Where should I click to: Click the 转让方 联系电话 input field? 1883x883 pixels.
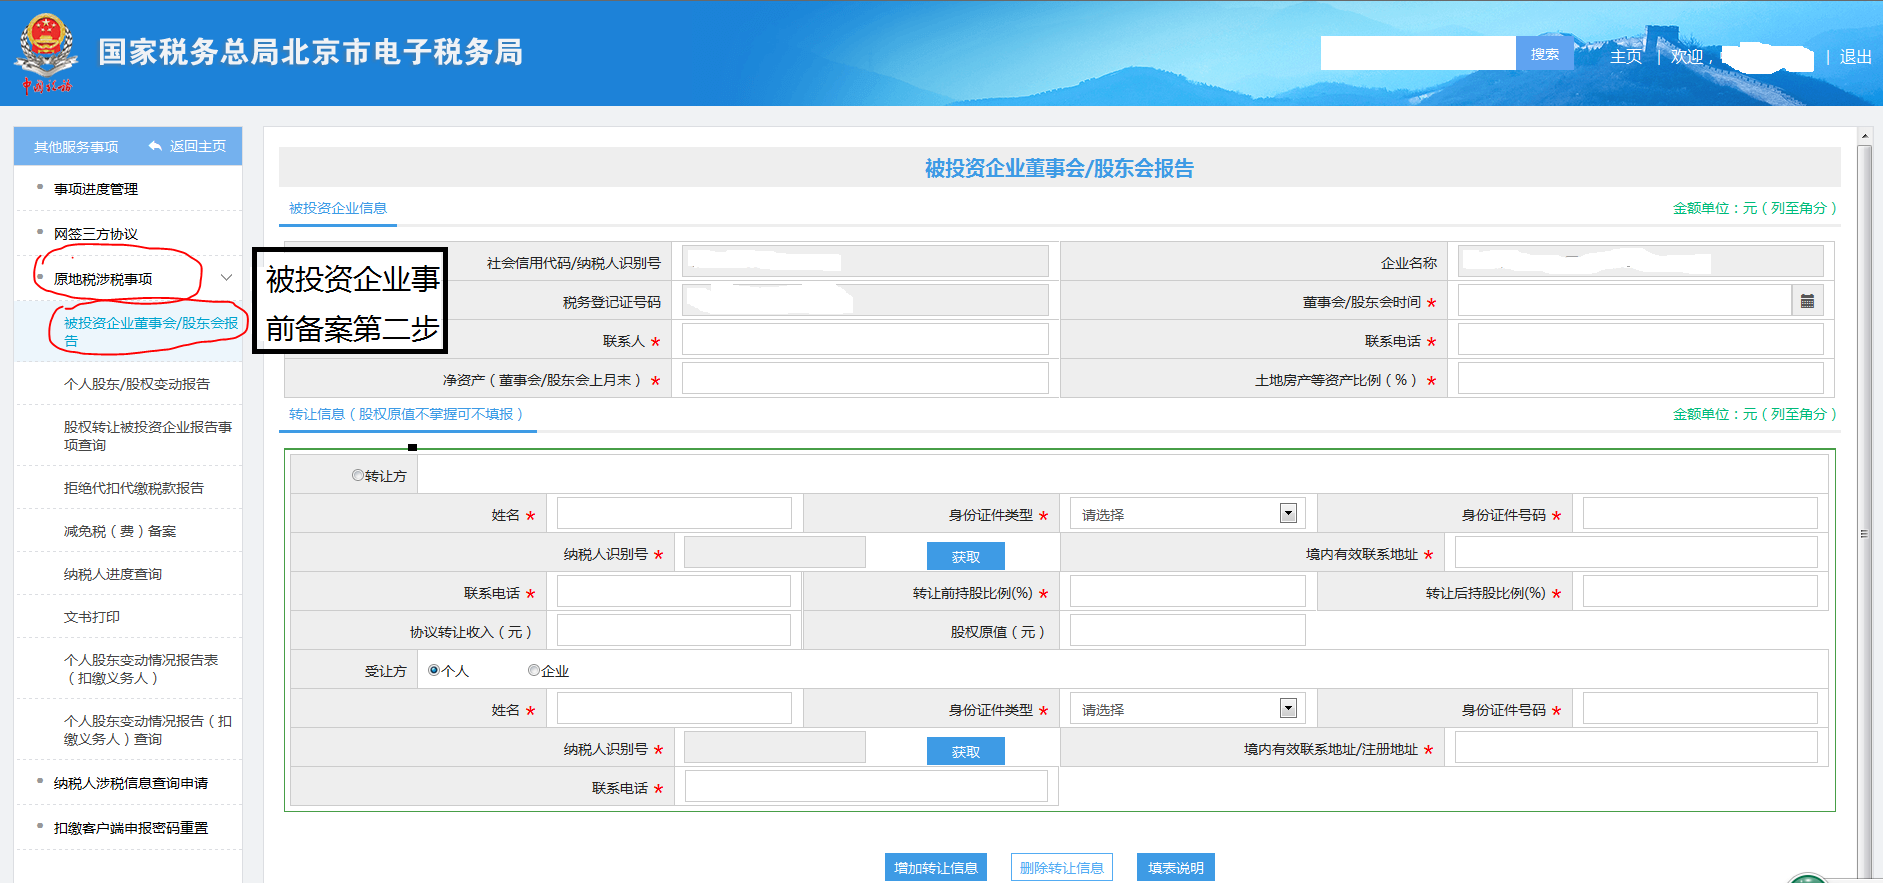674,592
